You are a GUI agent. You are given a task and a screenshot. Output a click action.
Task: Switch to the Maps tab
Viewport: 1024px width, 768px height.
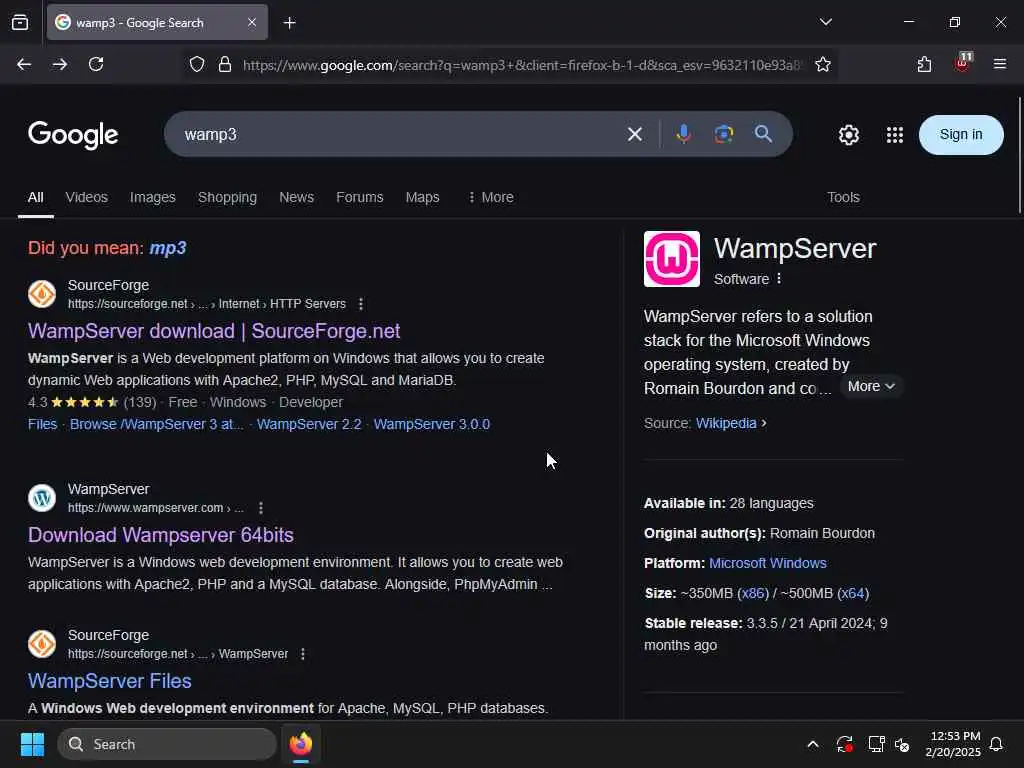pos(423,197)
